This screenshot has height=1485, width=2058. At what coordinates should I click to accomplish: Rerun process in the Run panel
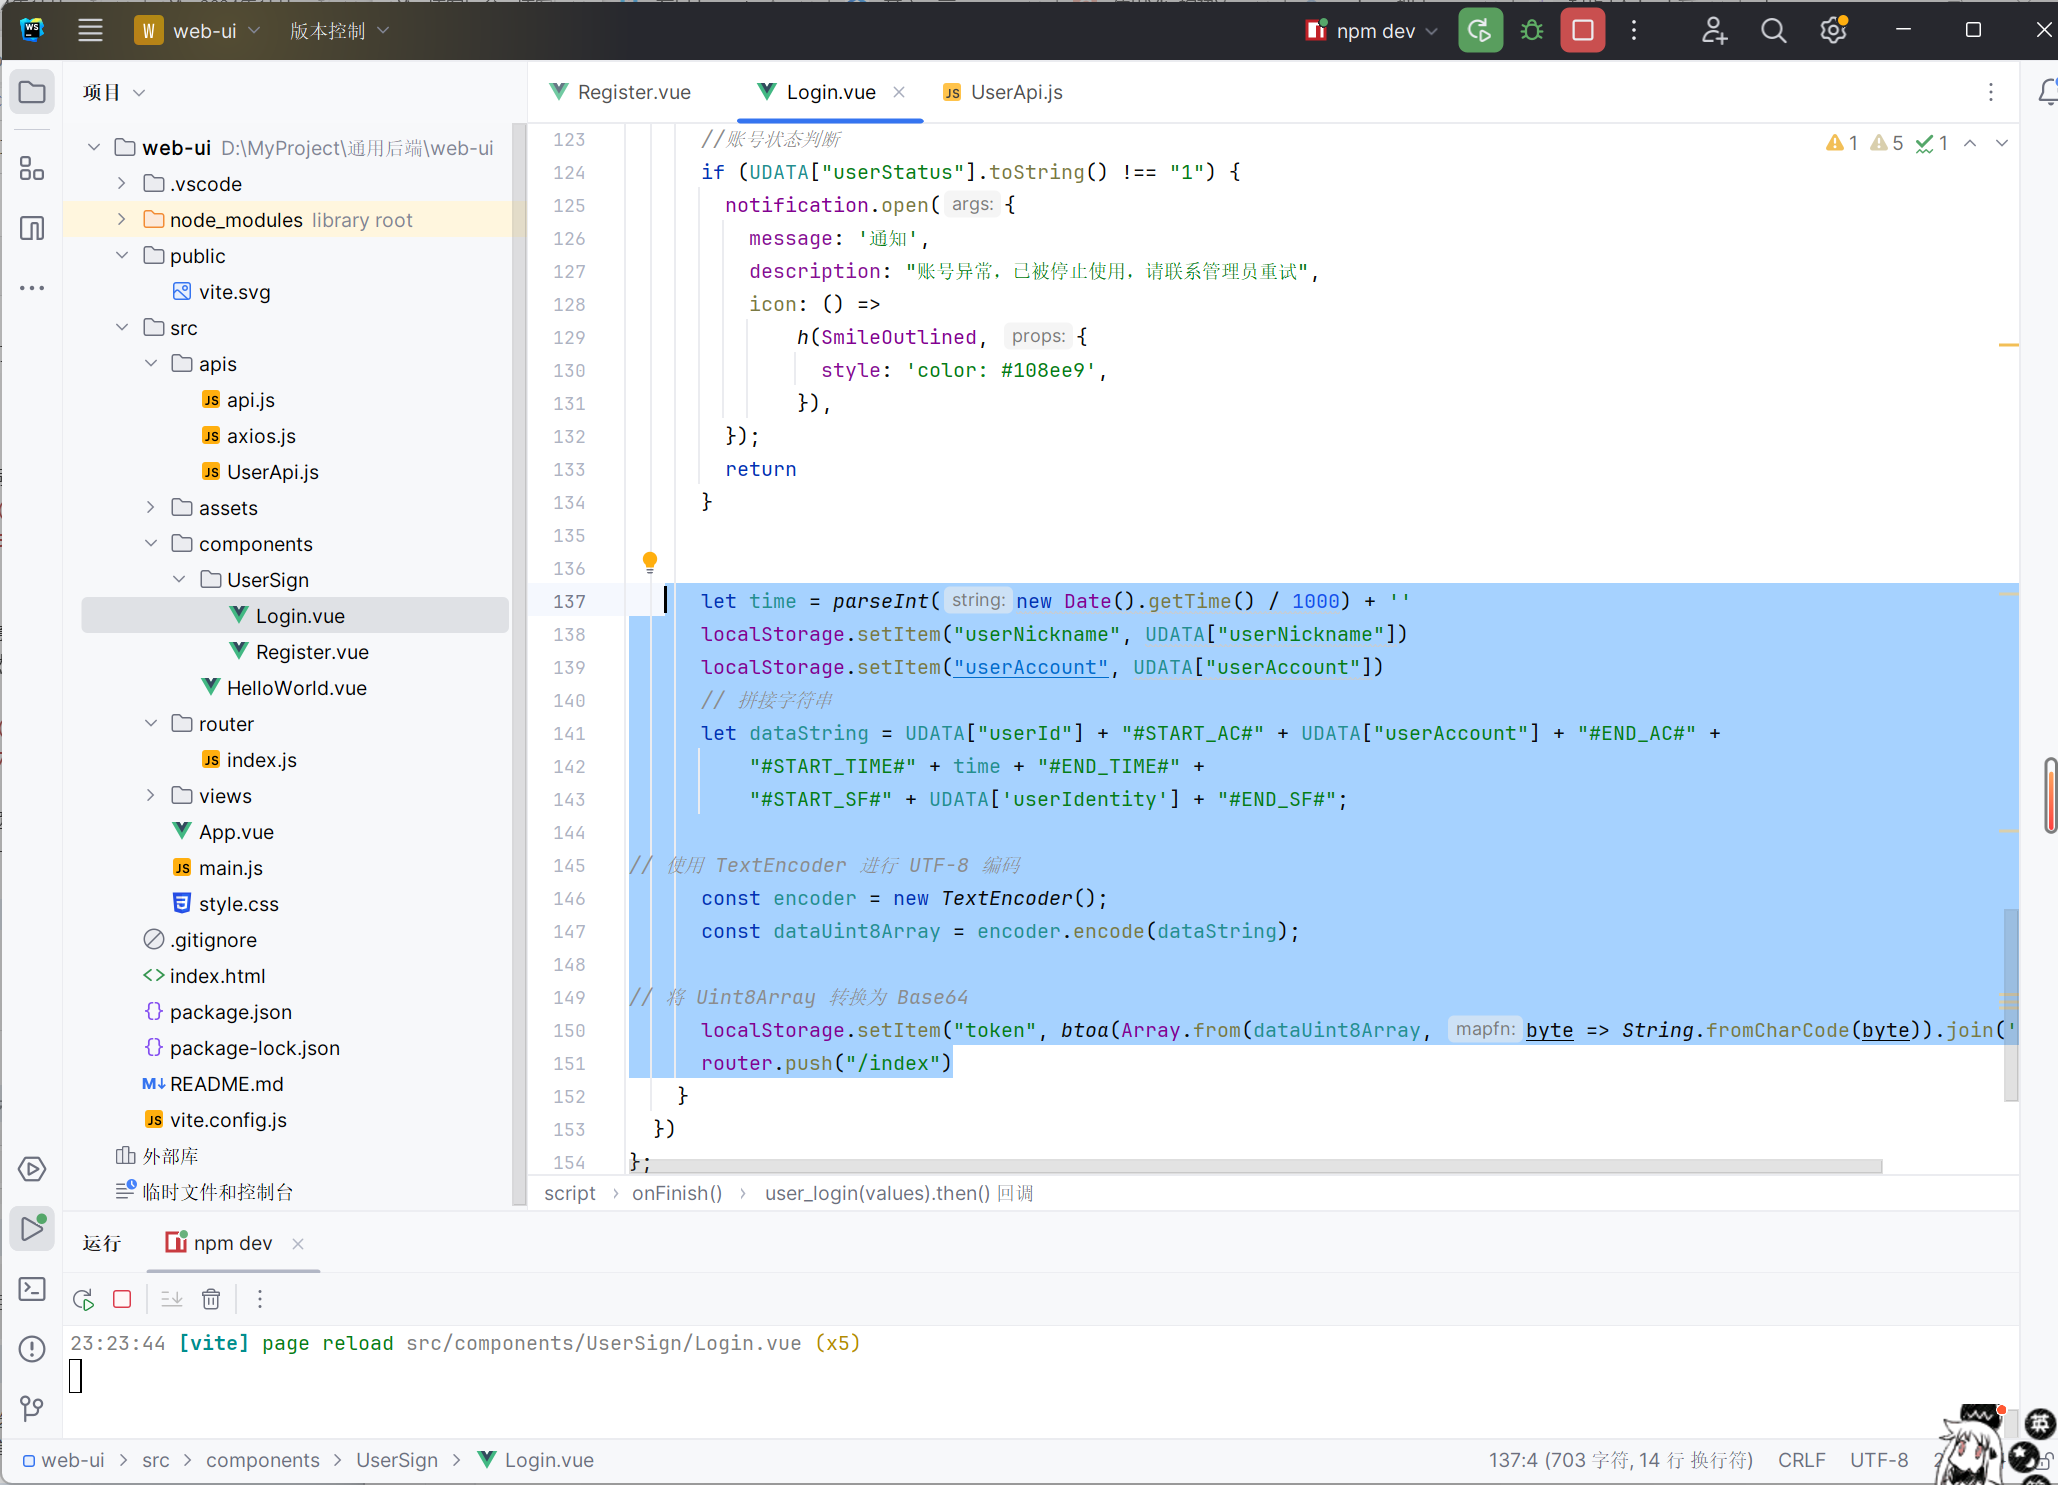click(83, 1299)
